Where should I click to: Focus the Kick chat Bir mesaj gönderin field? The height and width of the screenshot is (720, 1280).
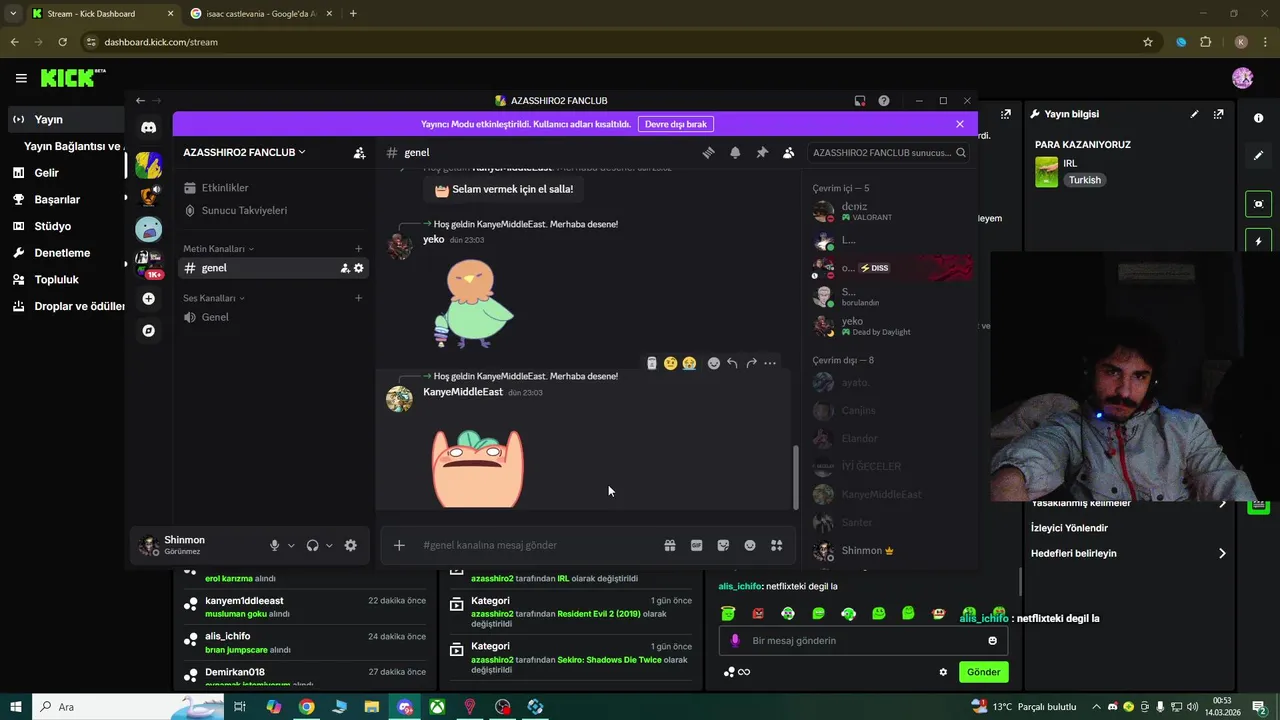click(863, 640)
